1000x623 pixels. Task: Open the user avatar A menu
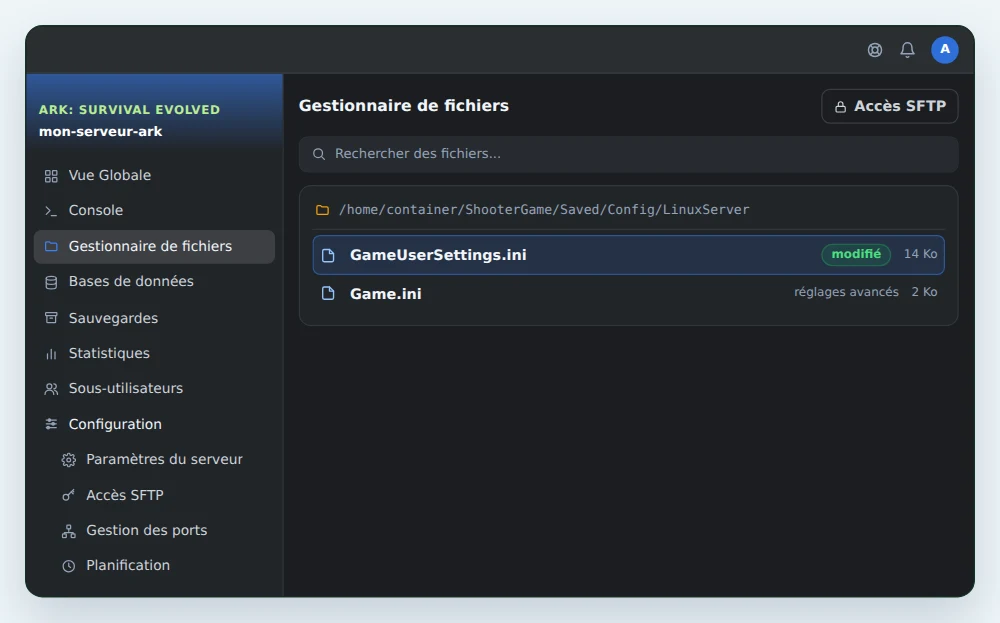[x=945, y=50]
